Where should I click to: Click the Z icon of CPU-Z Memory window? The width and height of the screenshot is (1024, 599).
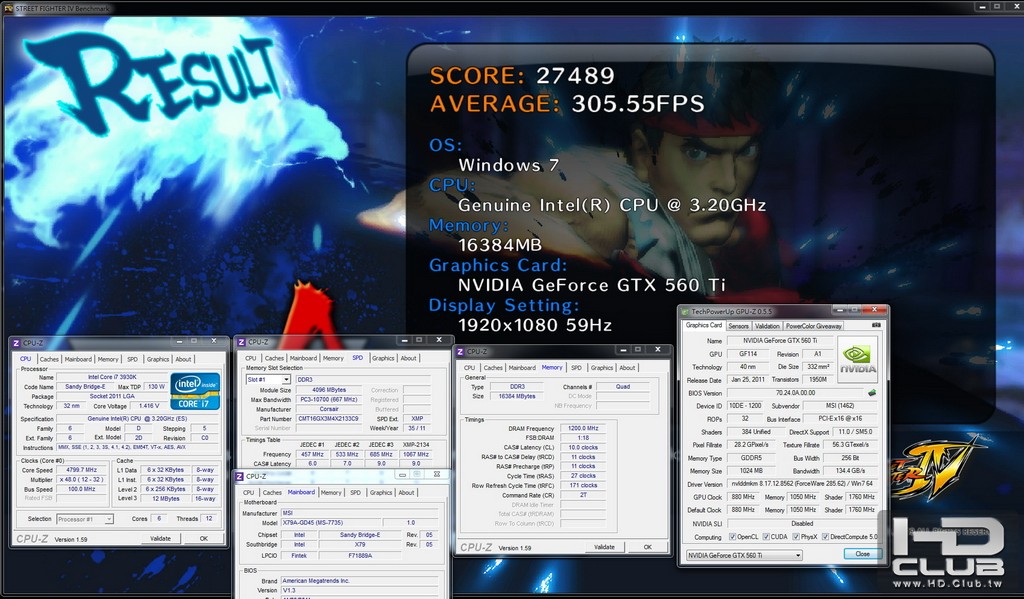460,351
